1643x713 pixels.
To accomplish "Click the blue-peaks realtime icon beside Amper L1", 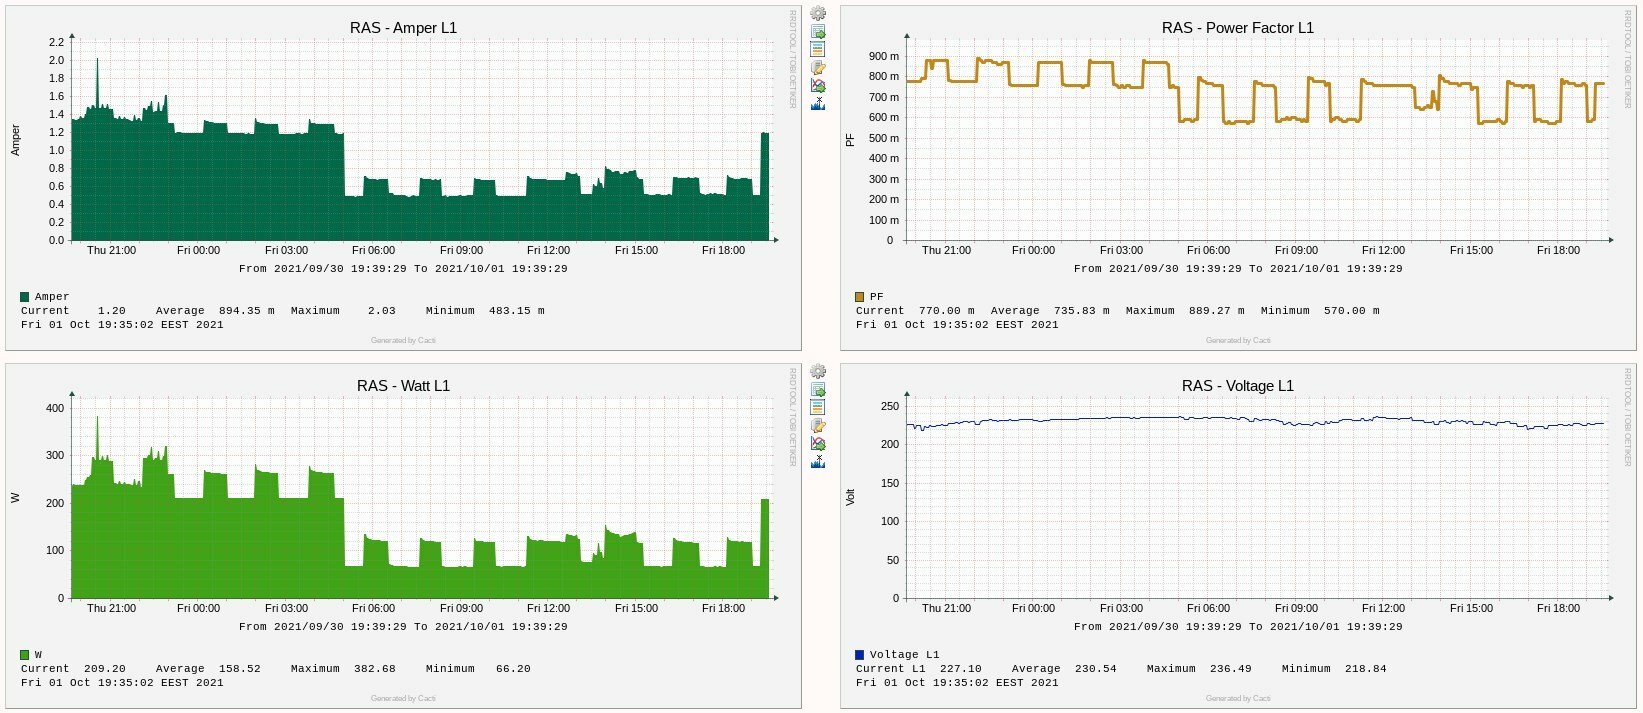I will 818,103.
